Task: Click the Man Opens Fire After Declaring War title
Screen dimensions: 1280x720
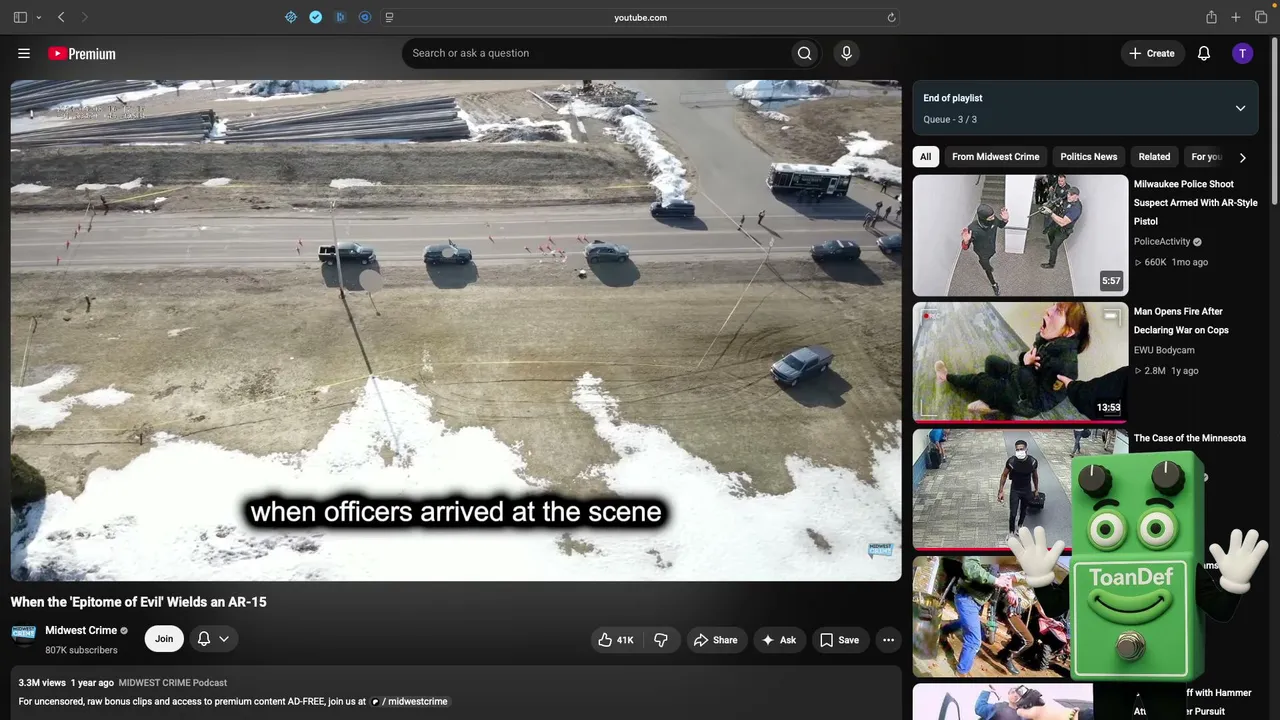Action: 1181,321
